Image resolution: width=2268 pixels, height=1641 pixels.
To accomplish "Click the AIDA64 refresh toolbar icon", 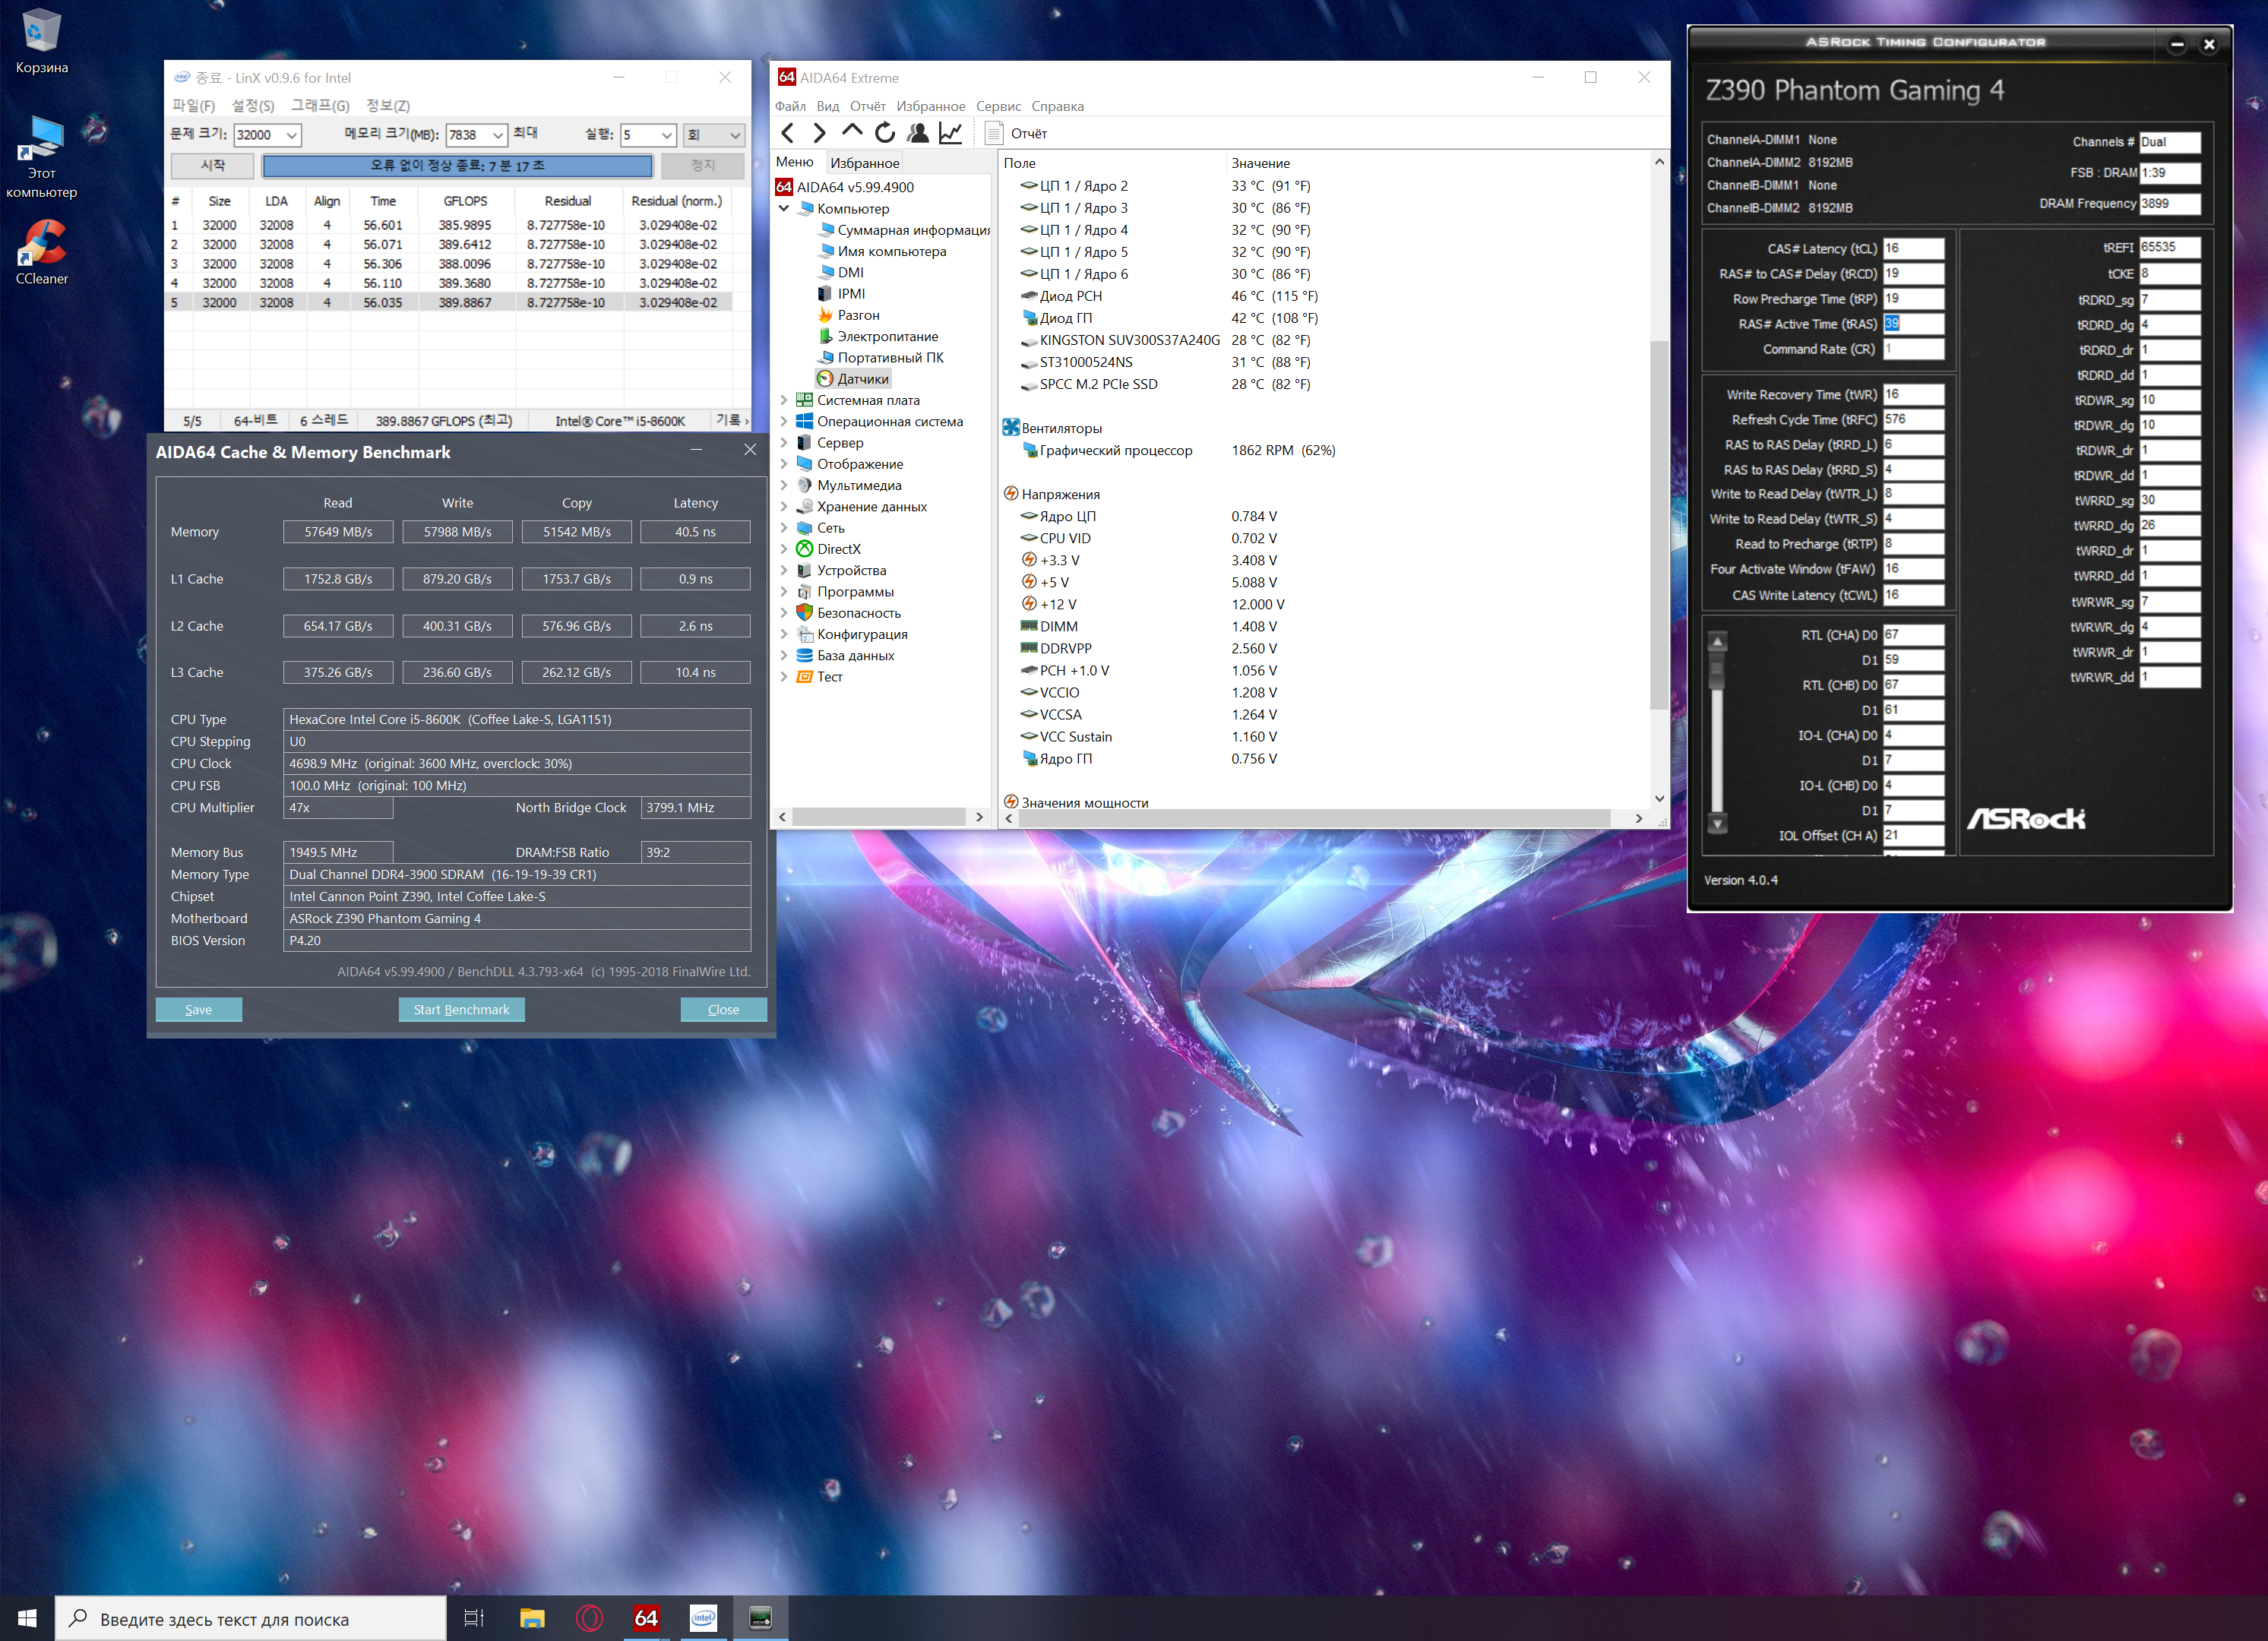I will point(884,133).
